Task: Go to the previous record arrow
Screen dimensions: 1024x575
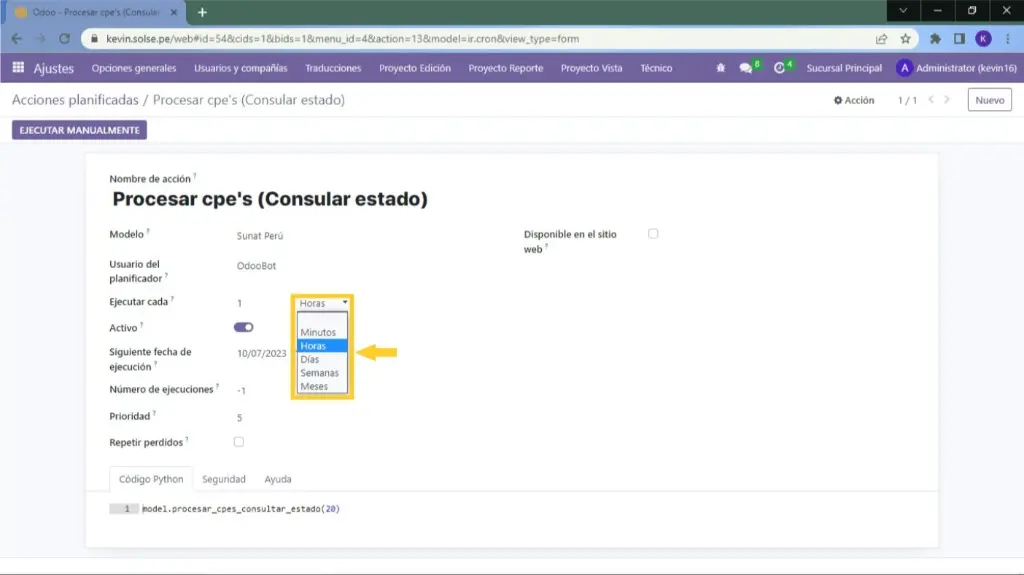Action: point(932,100)
